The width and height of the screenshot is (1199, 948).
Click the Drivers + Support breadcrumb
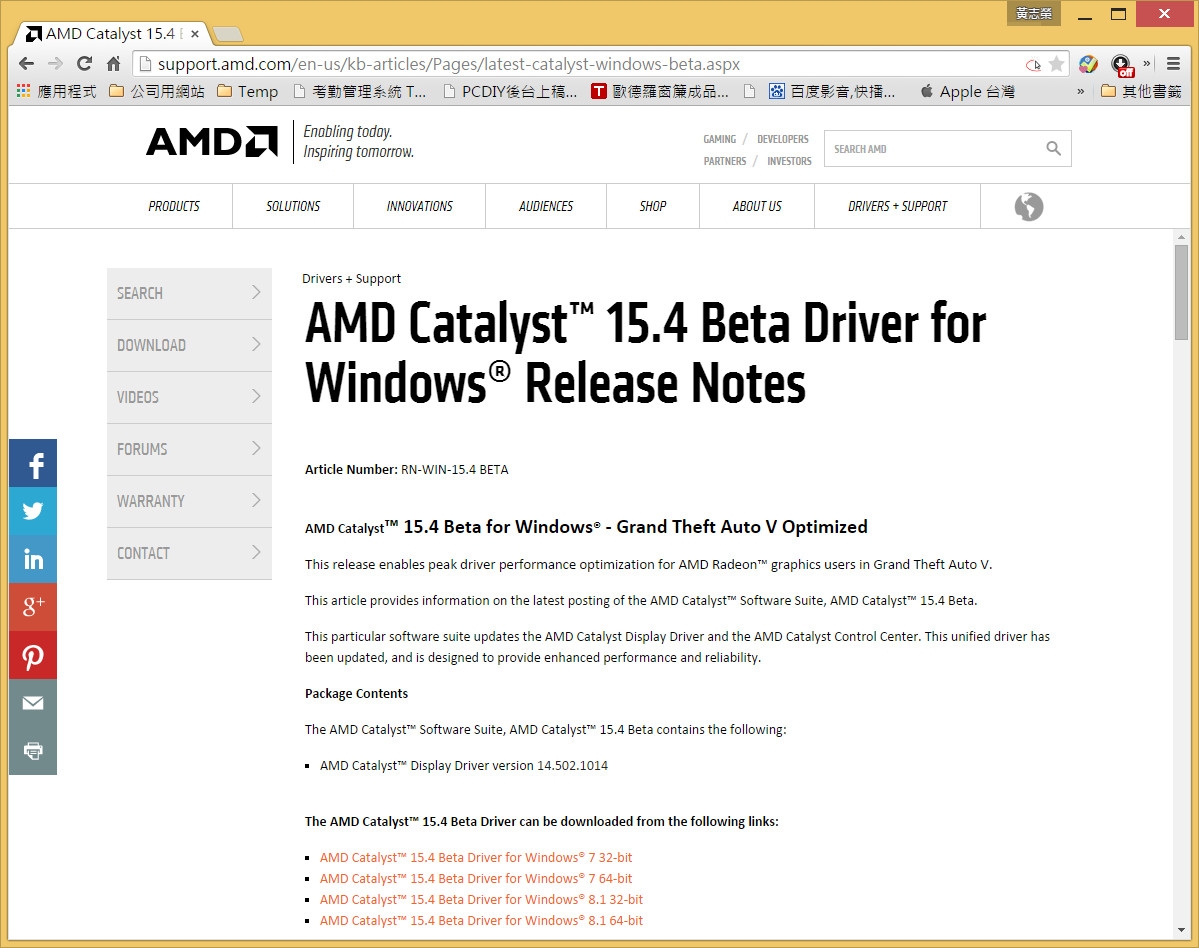[x=351, y=278]
